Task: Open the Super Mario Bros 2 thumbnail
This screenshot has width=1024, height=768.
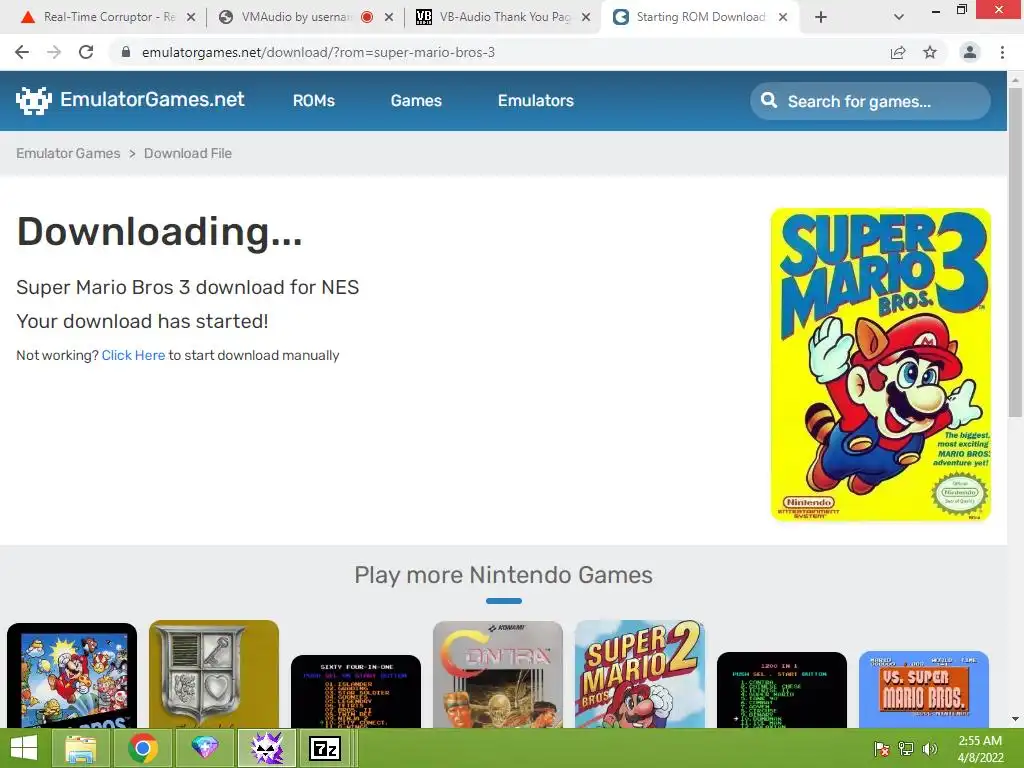Action: [639, 674]
